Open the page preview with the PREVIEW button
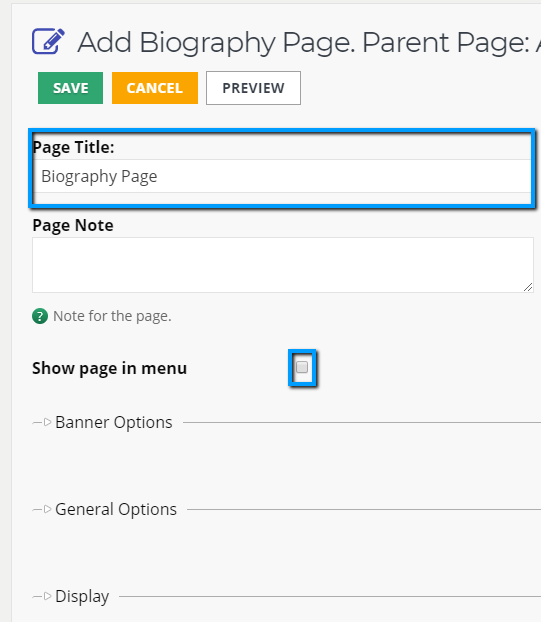 pos(253,88)
